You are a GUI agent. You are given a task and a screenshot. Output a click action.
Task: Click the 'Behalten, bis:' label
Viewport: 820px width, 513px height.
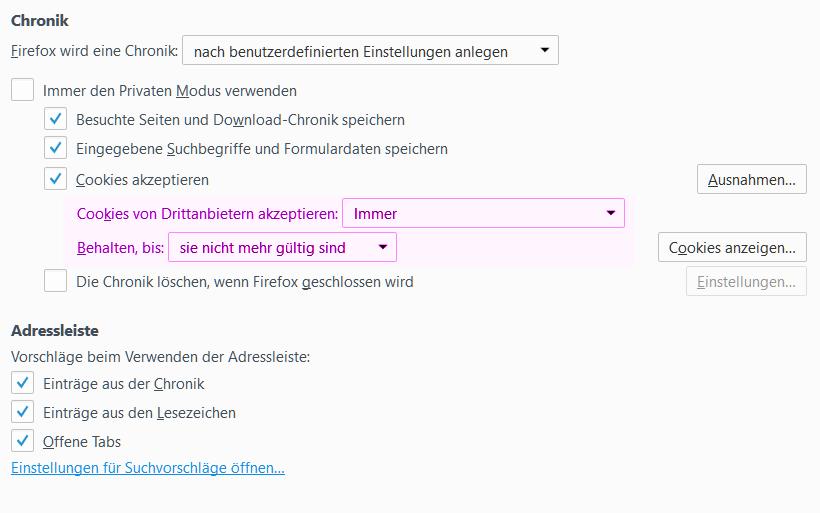point(120,248)
